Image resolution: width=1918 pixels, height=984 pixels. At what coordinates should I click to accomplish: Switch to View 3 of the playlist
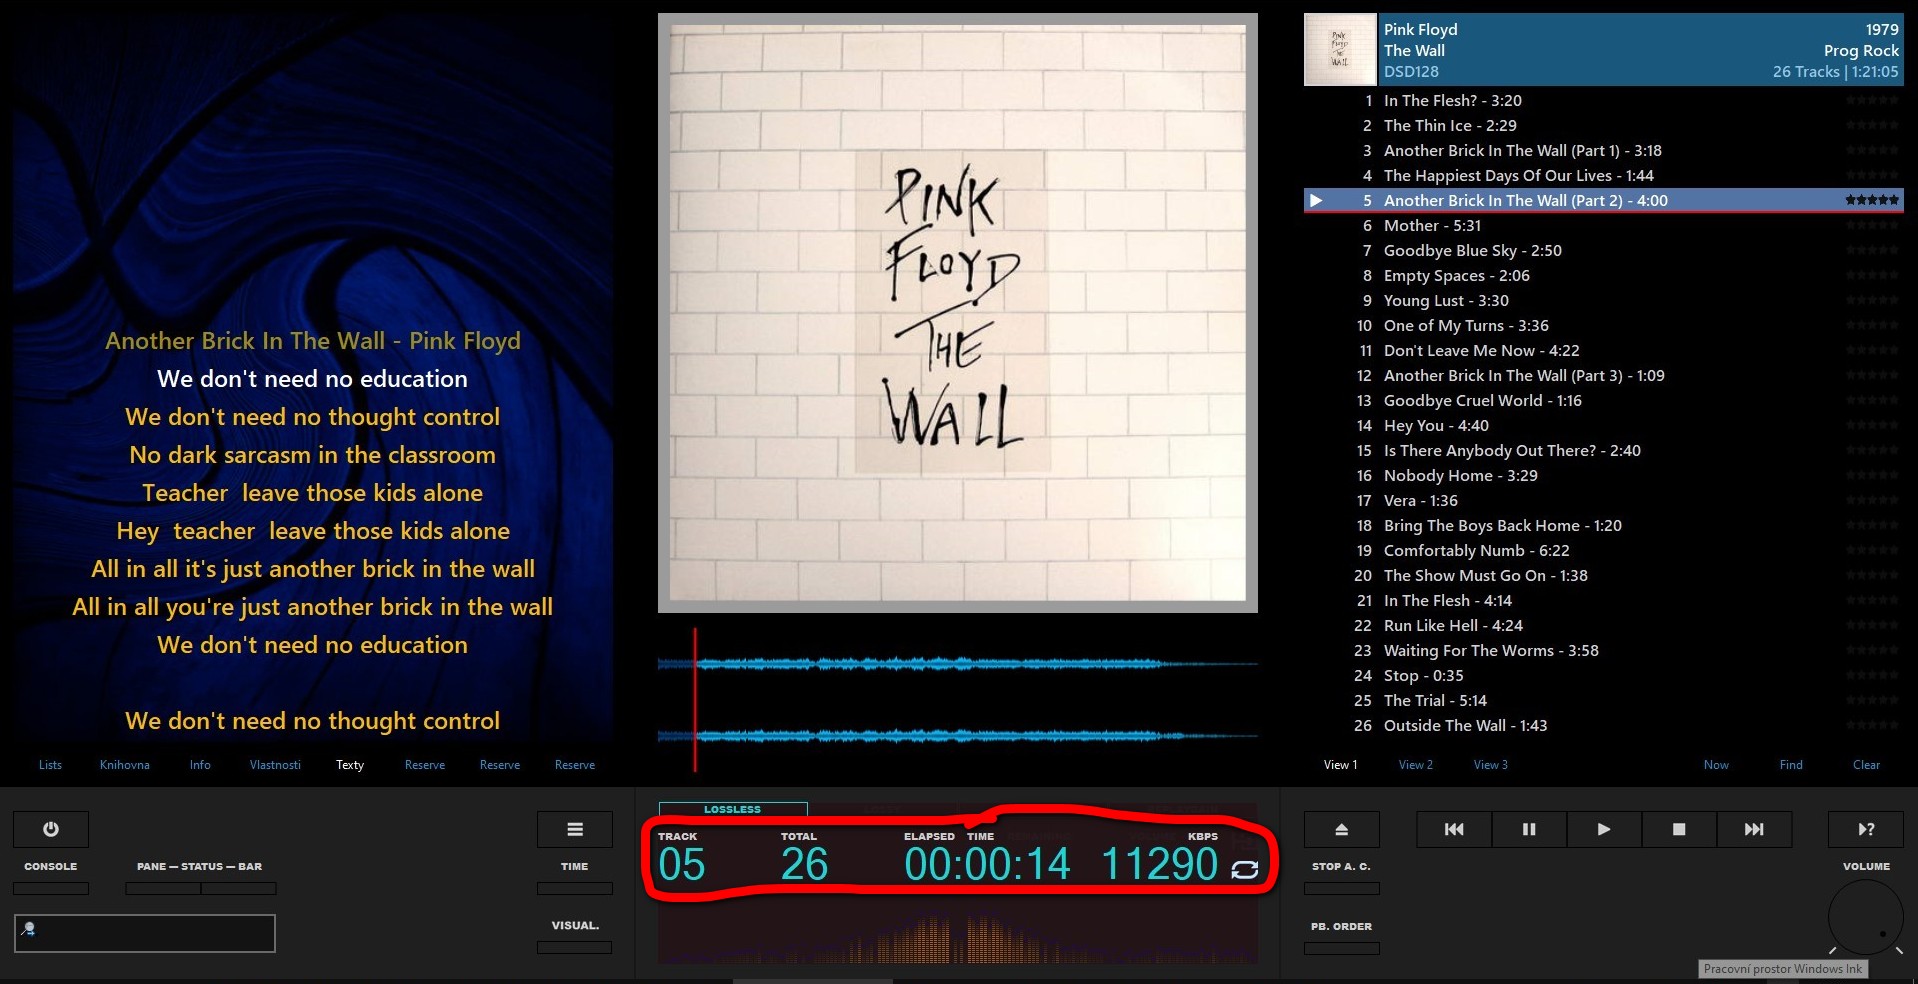click(1491, 765)
